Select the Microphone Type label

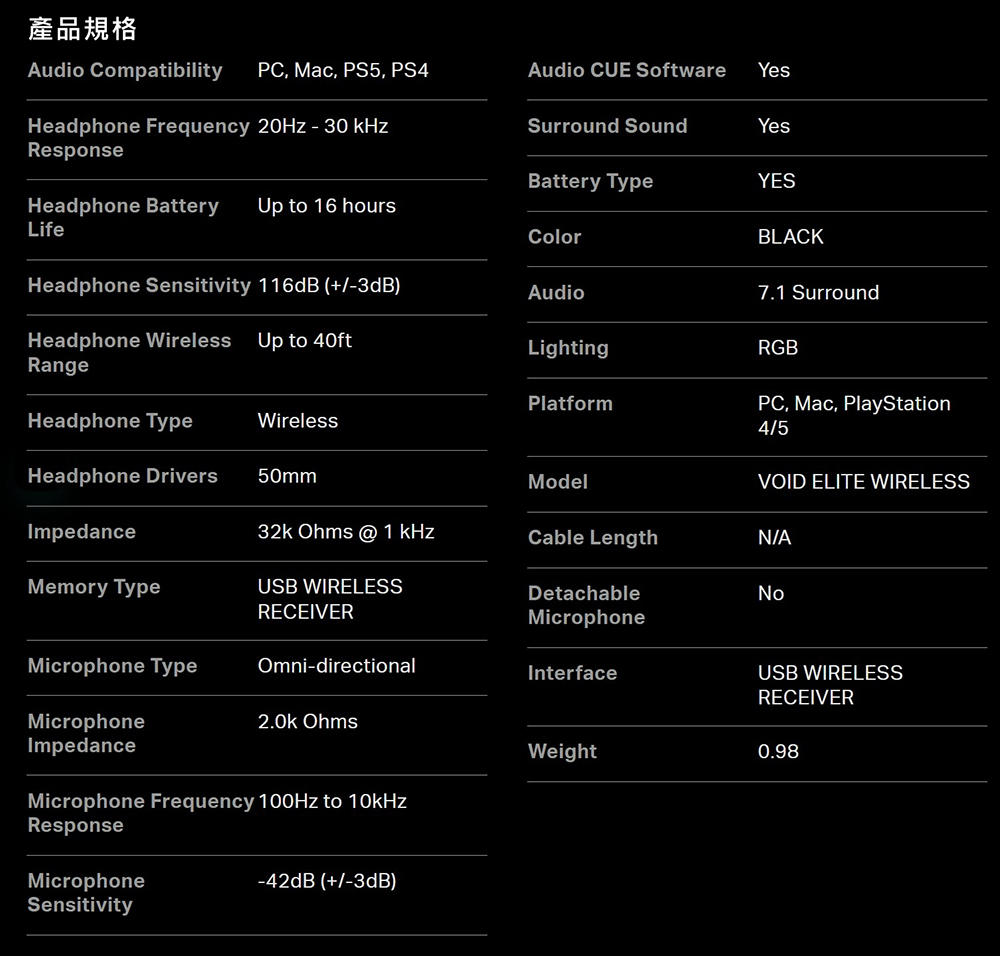pyautogui.click(x=112, y=666)
